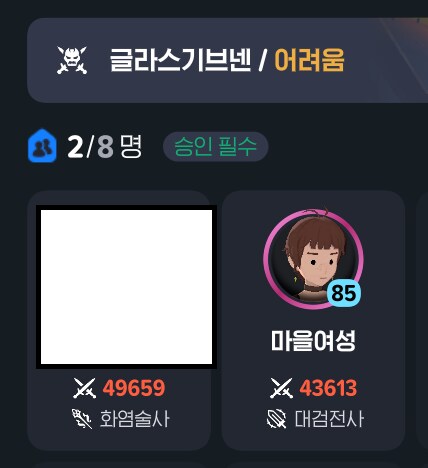Click the 화염술사 class icon
This screenshot has width=428, height=468.
(82, 419)
